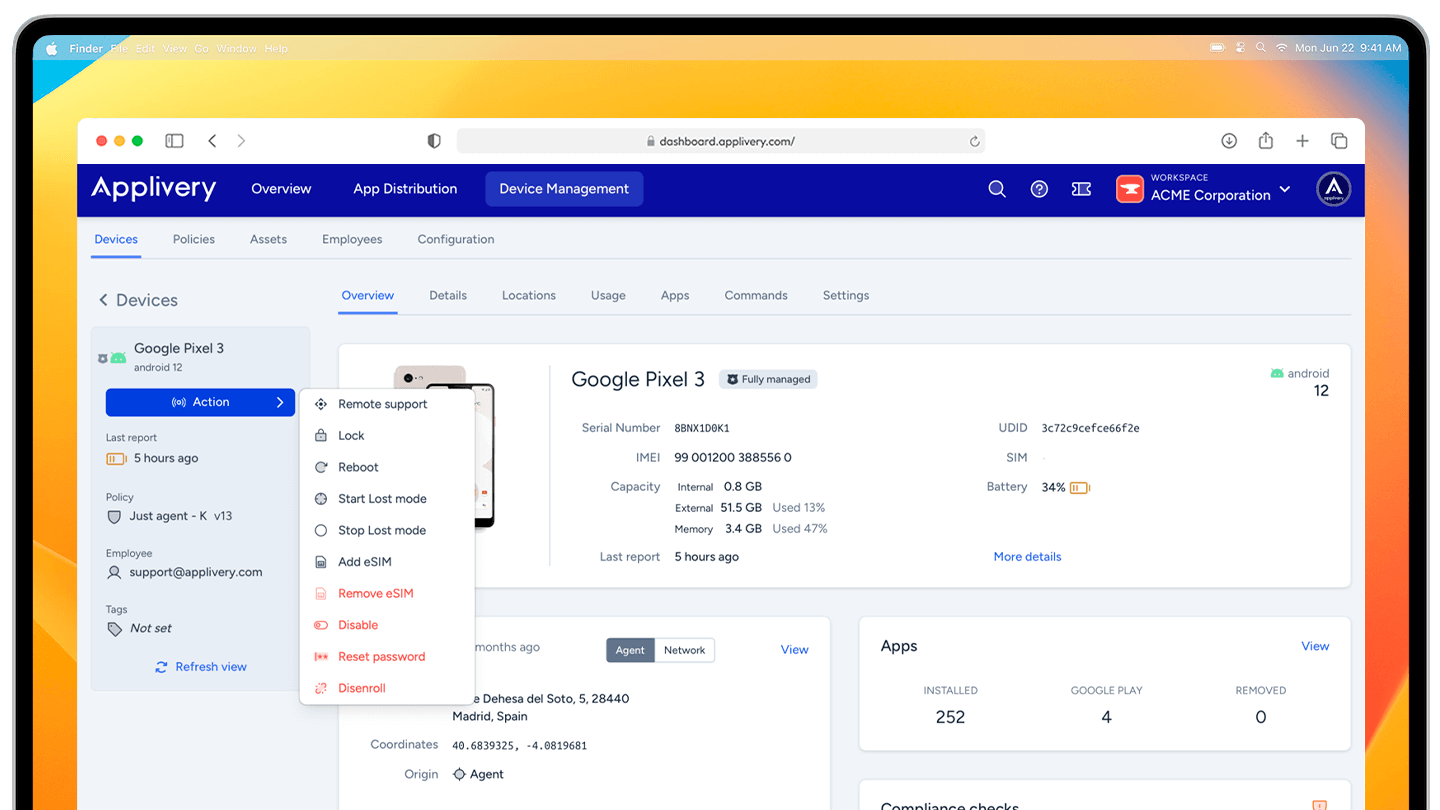The width and height of the screenshot is (1440, 810).
Task: Click the Safari address bar
Action: point(721,141)
